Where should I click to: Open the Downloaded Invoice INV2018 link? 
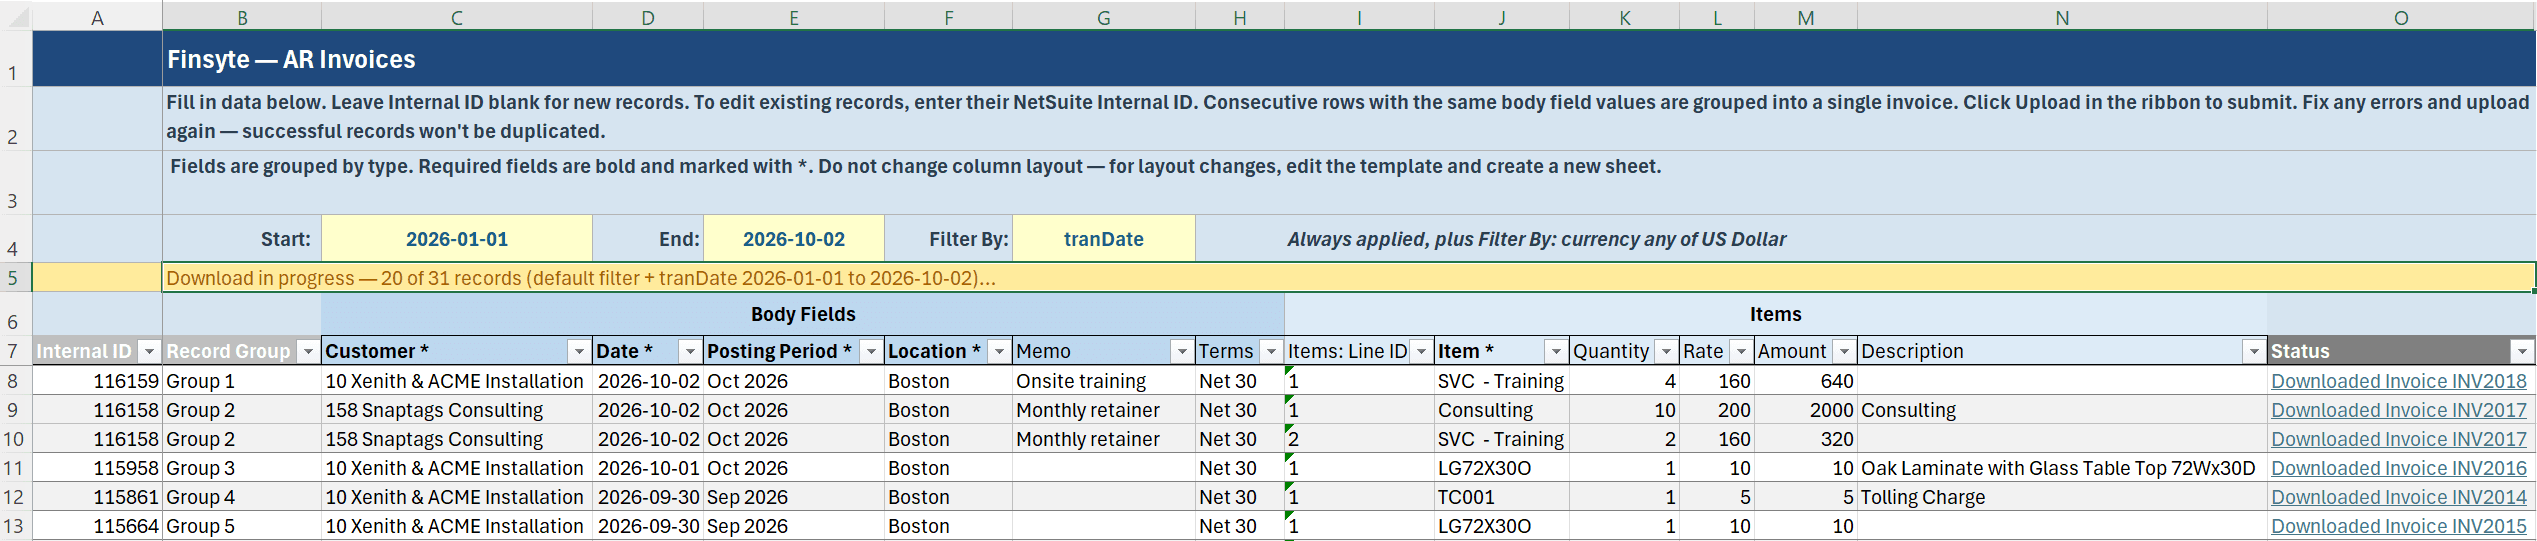[2398, 381]
